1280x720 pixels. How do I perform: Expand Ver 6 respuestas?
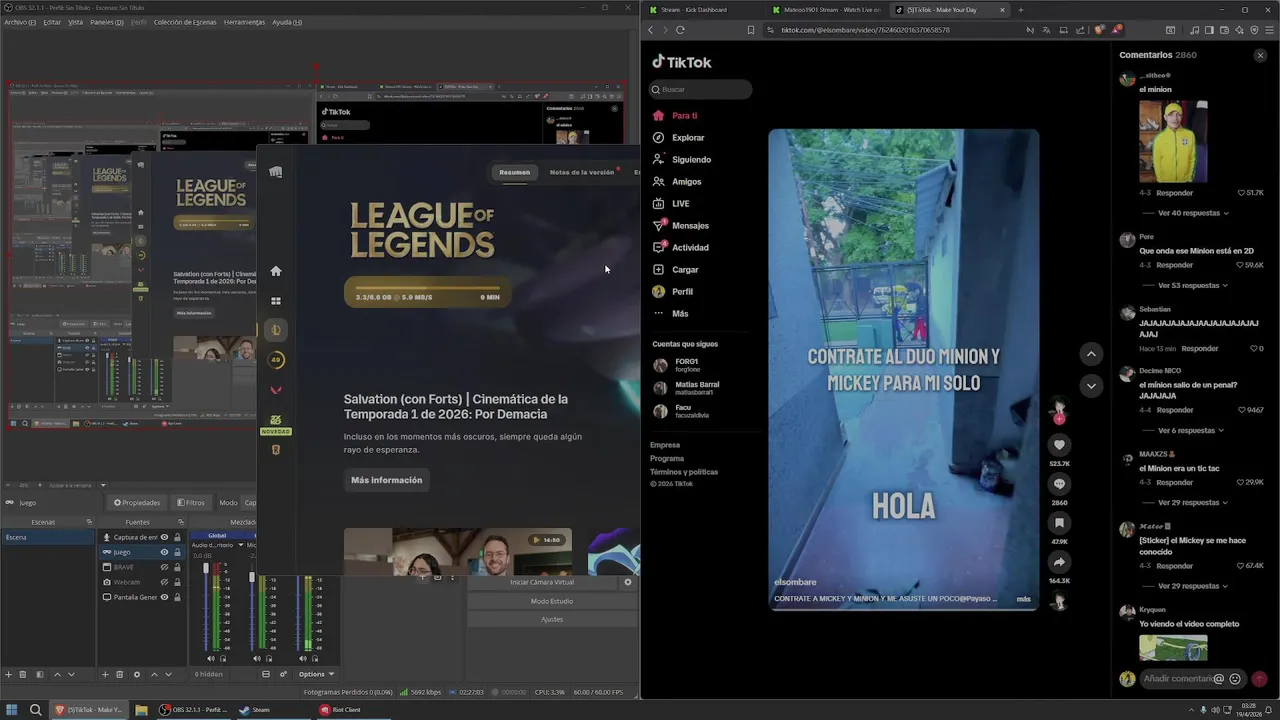click(x=1190, y=430)
